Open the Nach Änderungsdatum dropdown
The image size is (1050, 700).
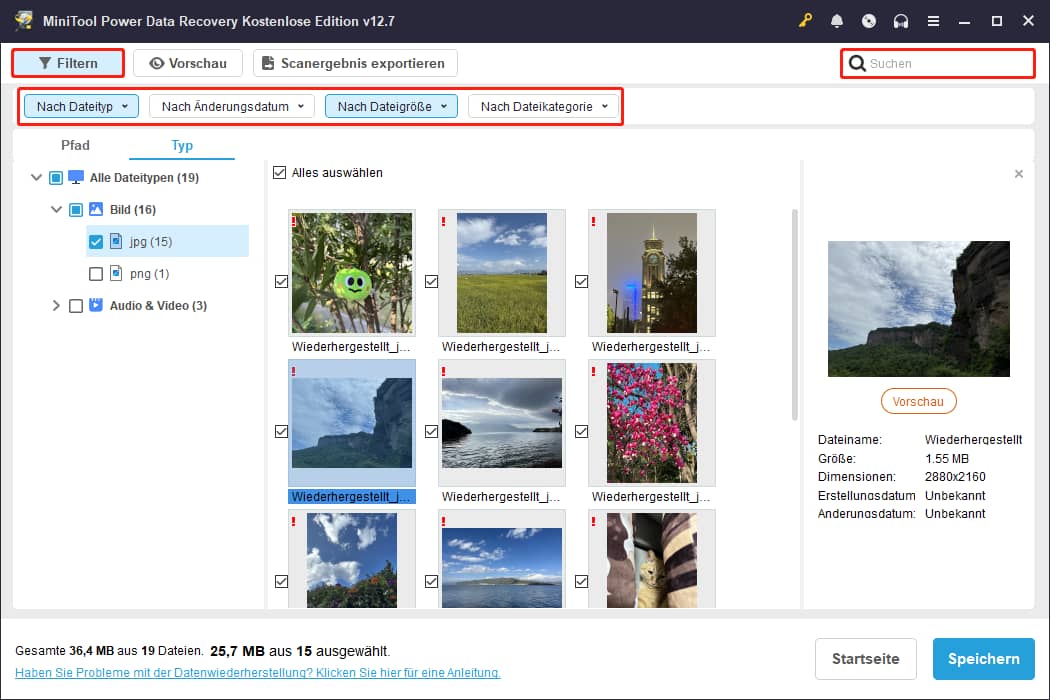pyautogui.click(x=230, y=105)
